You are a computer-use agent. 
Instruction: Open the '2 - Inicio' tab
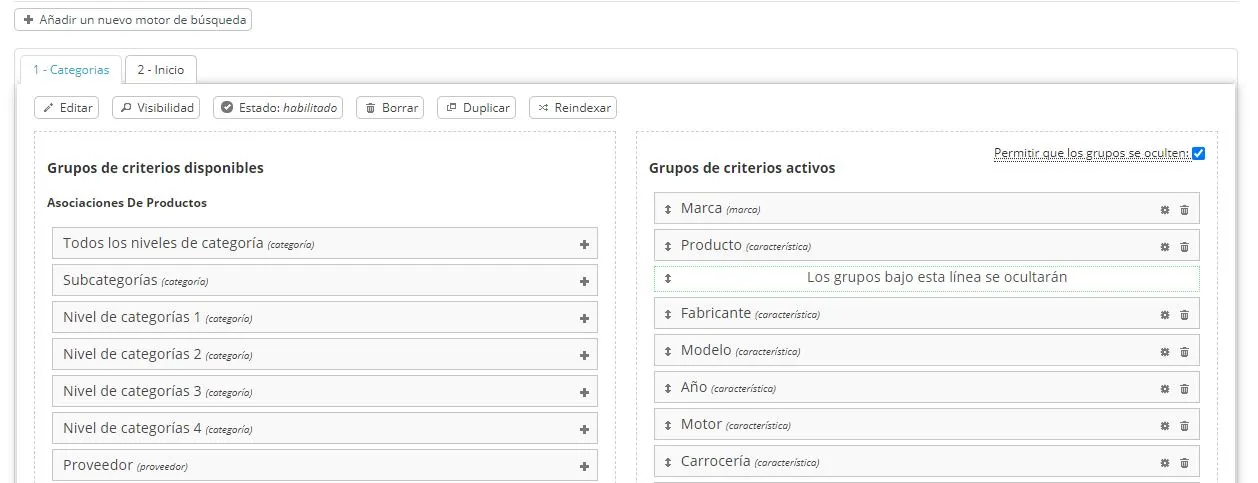161,70
